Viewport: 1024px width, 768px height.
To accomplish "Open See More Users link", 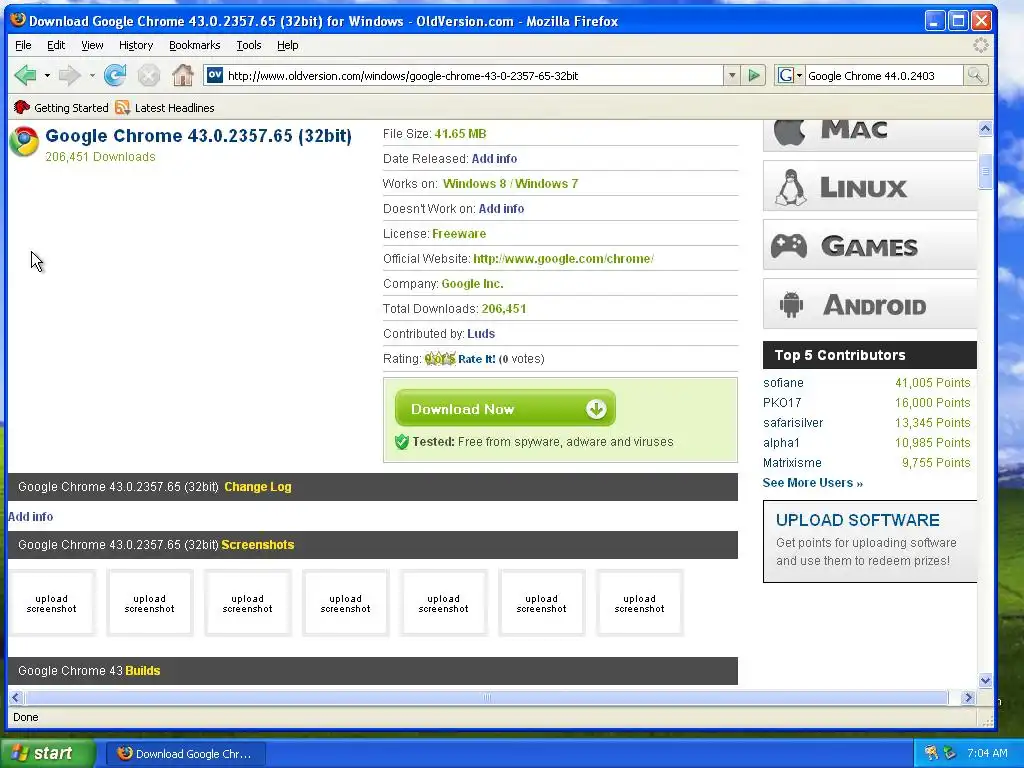I will point(812,483).
